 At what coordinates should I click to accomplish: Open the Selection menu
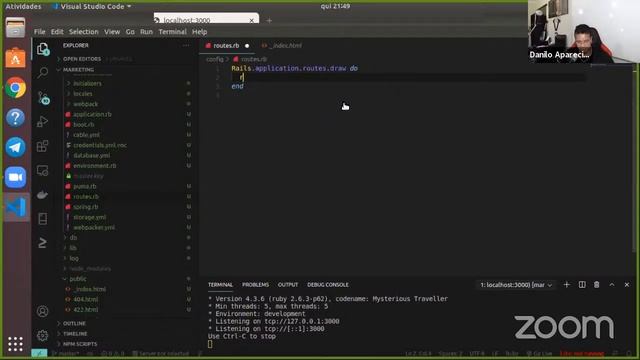click(x=83, y=32)
